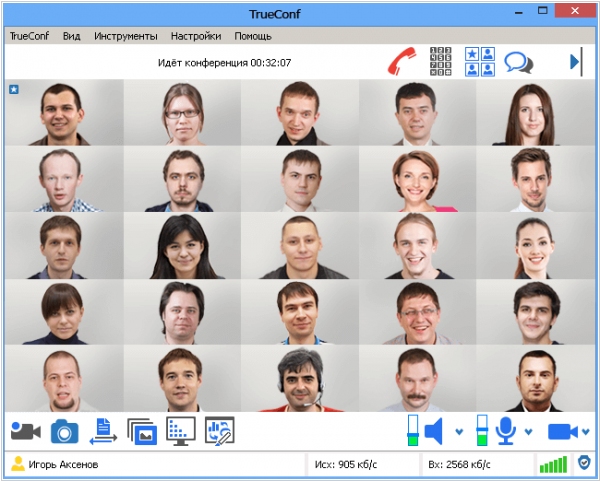Expand the side panel with the arrow icon

(x=576, y=62)
